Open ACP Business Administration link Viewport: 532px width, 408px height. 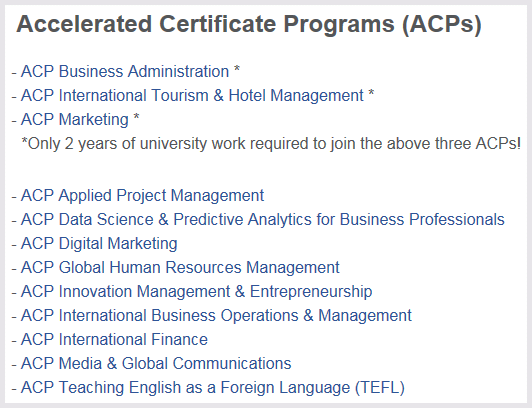(125, 72)
